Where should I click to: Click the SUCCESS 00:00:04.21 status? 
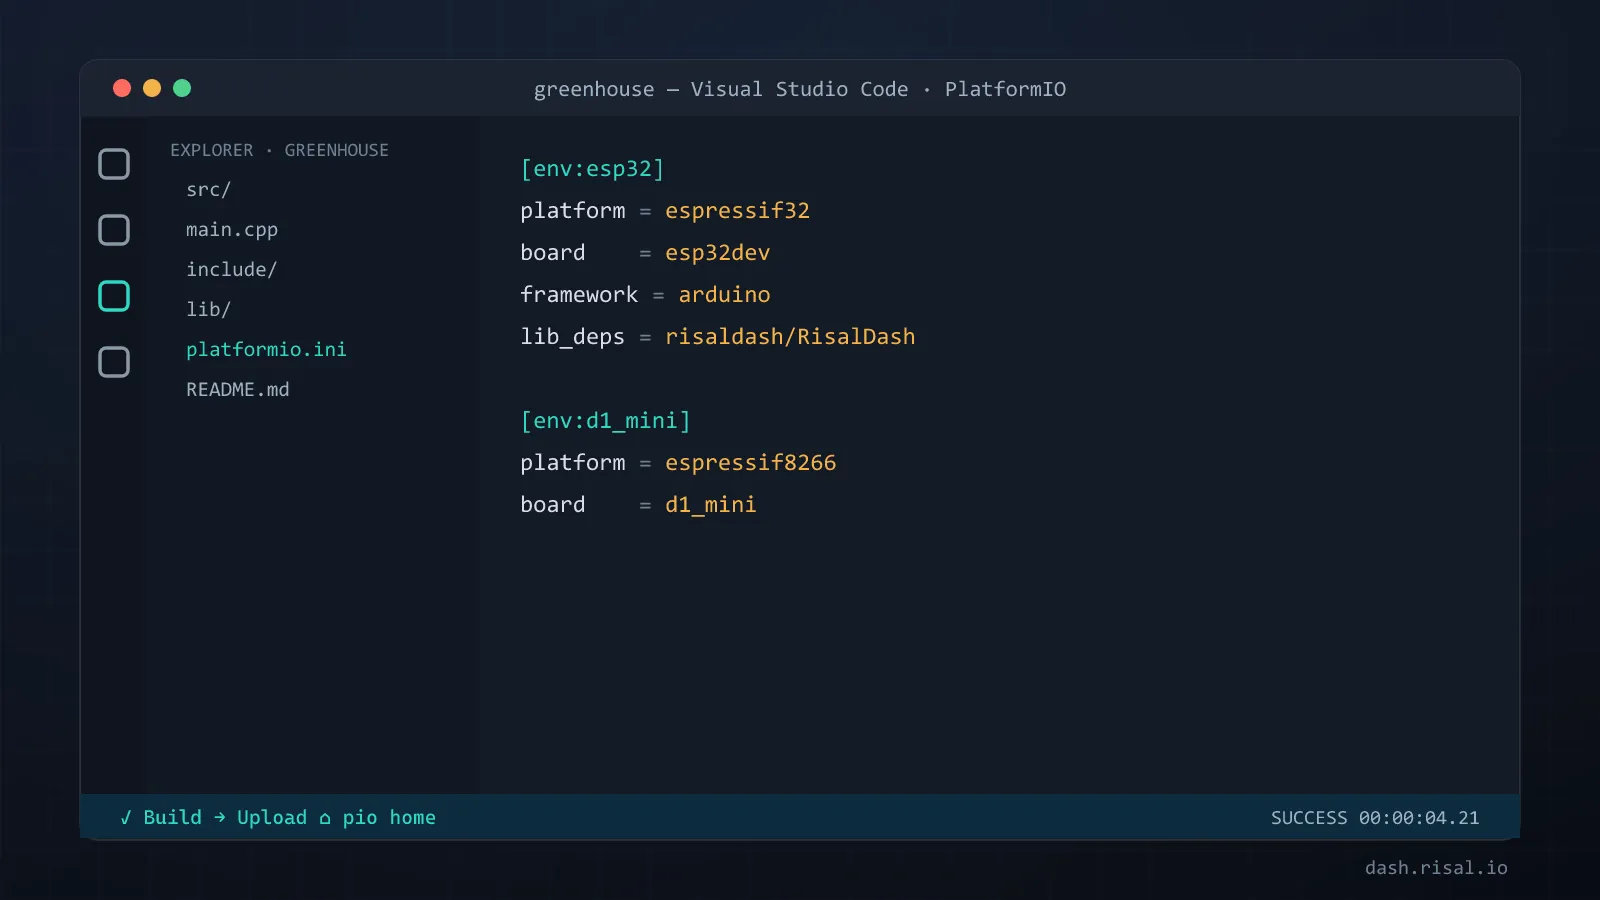[x=1375, y=818]
